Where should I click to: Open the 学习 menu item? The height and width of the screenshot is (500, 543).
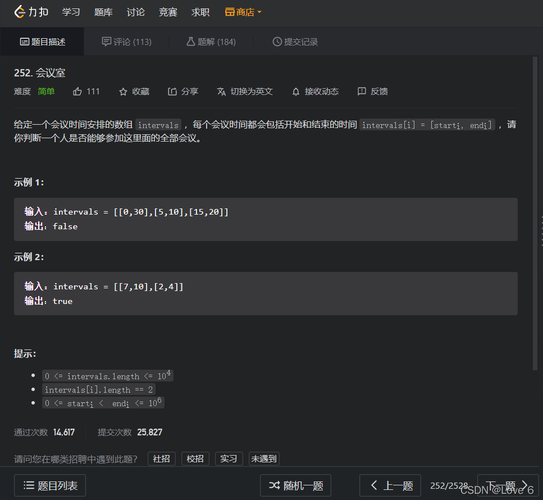coord(71,12)
